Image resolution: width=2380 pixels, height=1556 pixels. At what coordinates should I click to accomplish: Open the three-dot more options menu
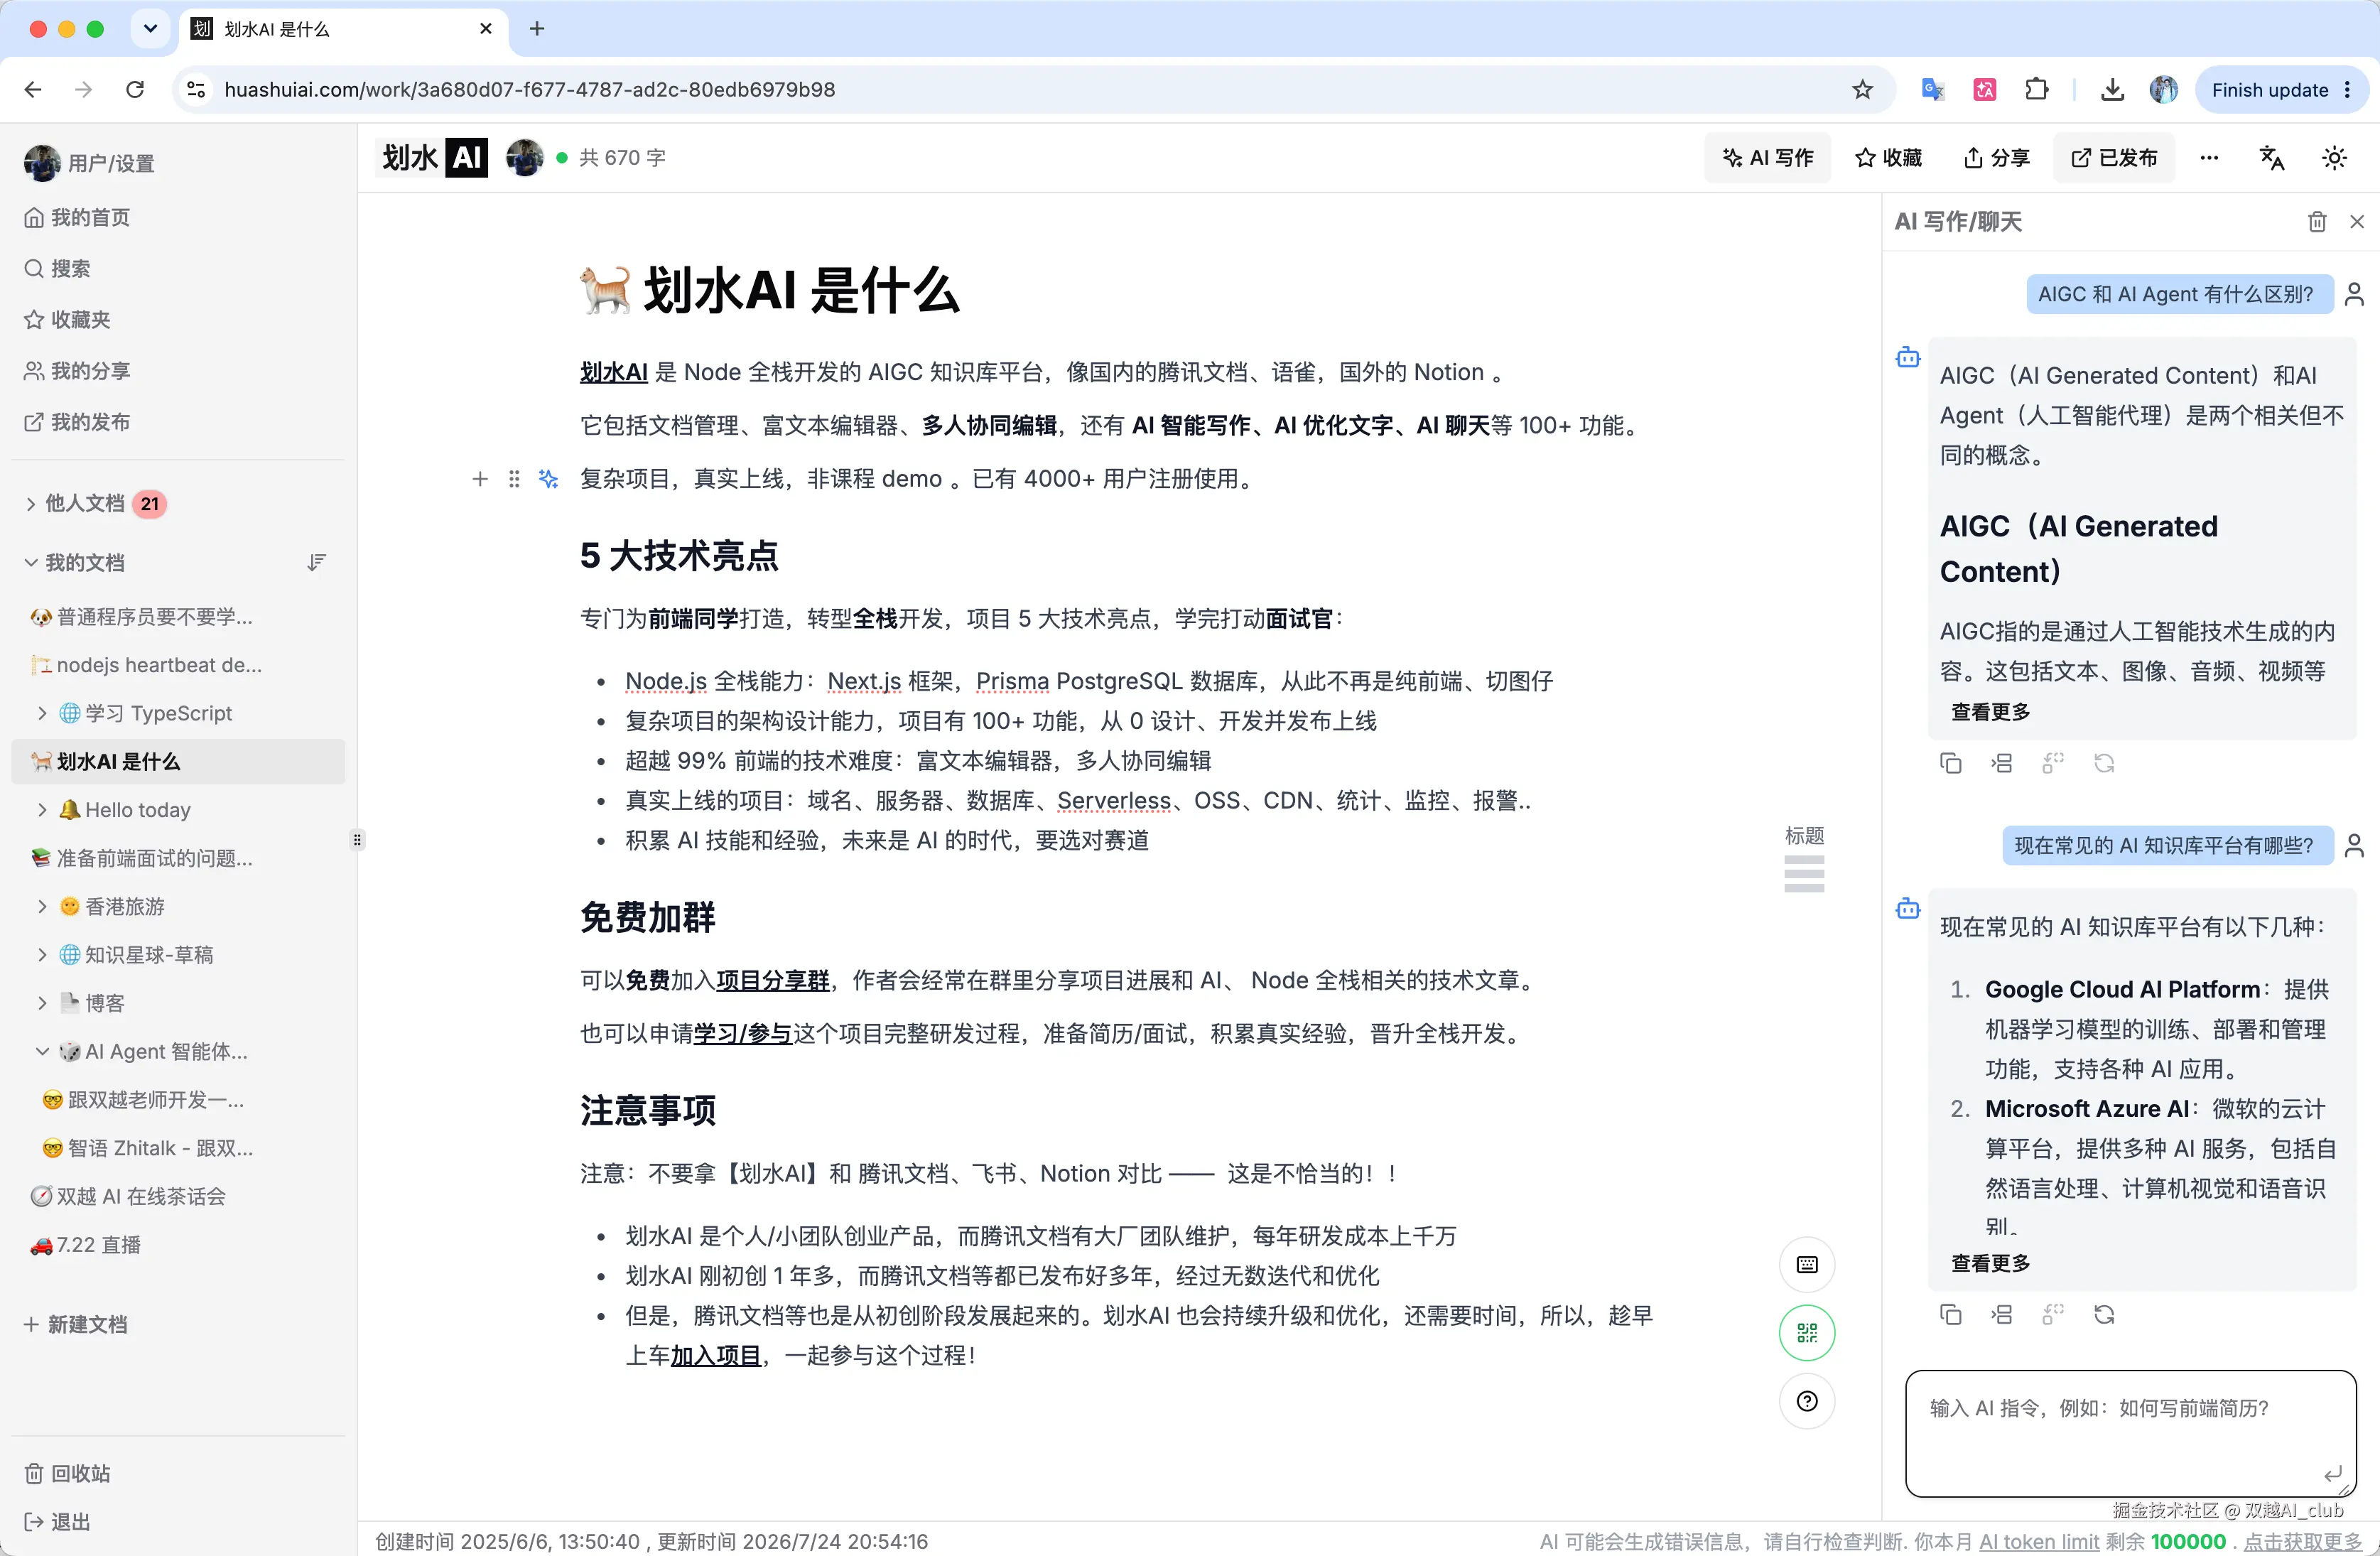(2209, 158)
